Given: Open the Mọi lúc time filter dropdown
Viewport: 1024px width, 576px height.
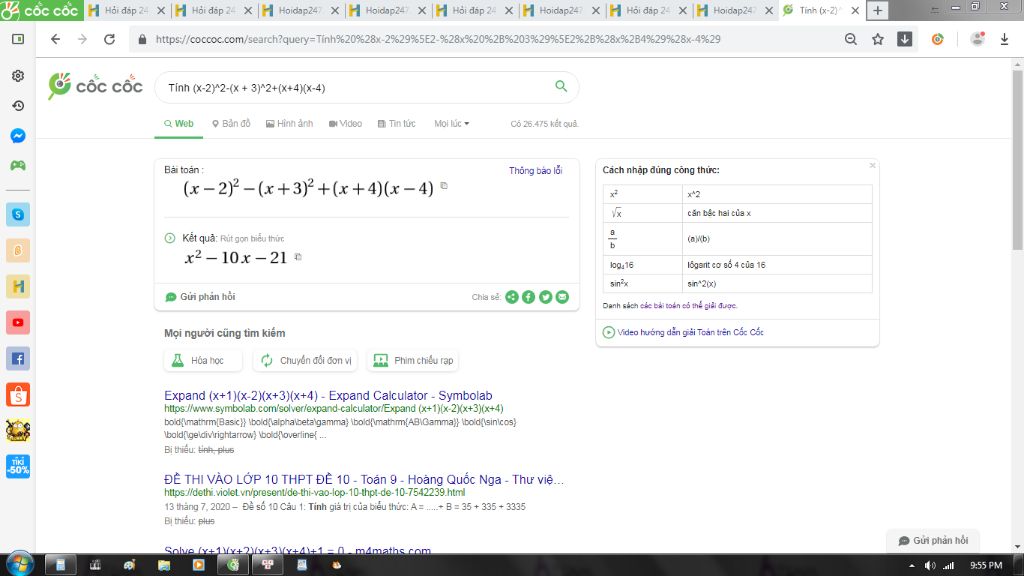Looking at the screenshot, I should 451,123.
